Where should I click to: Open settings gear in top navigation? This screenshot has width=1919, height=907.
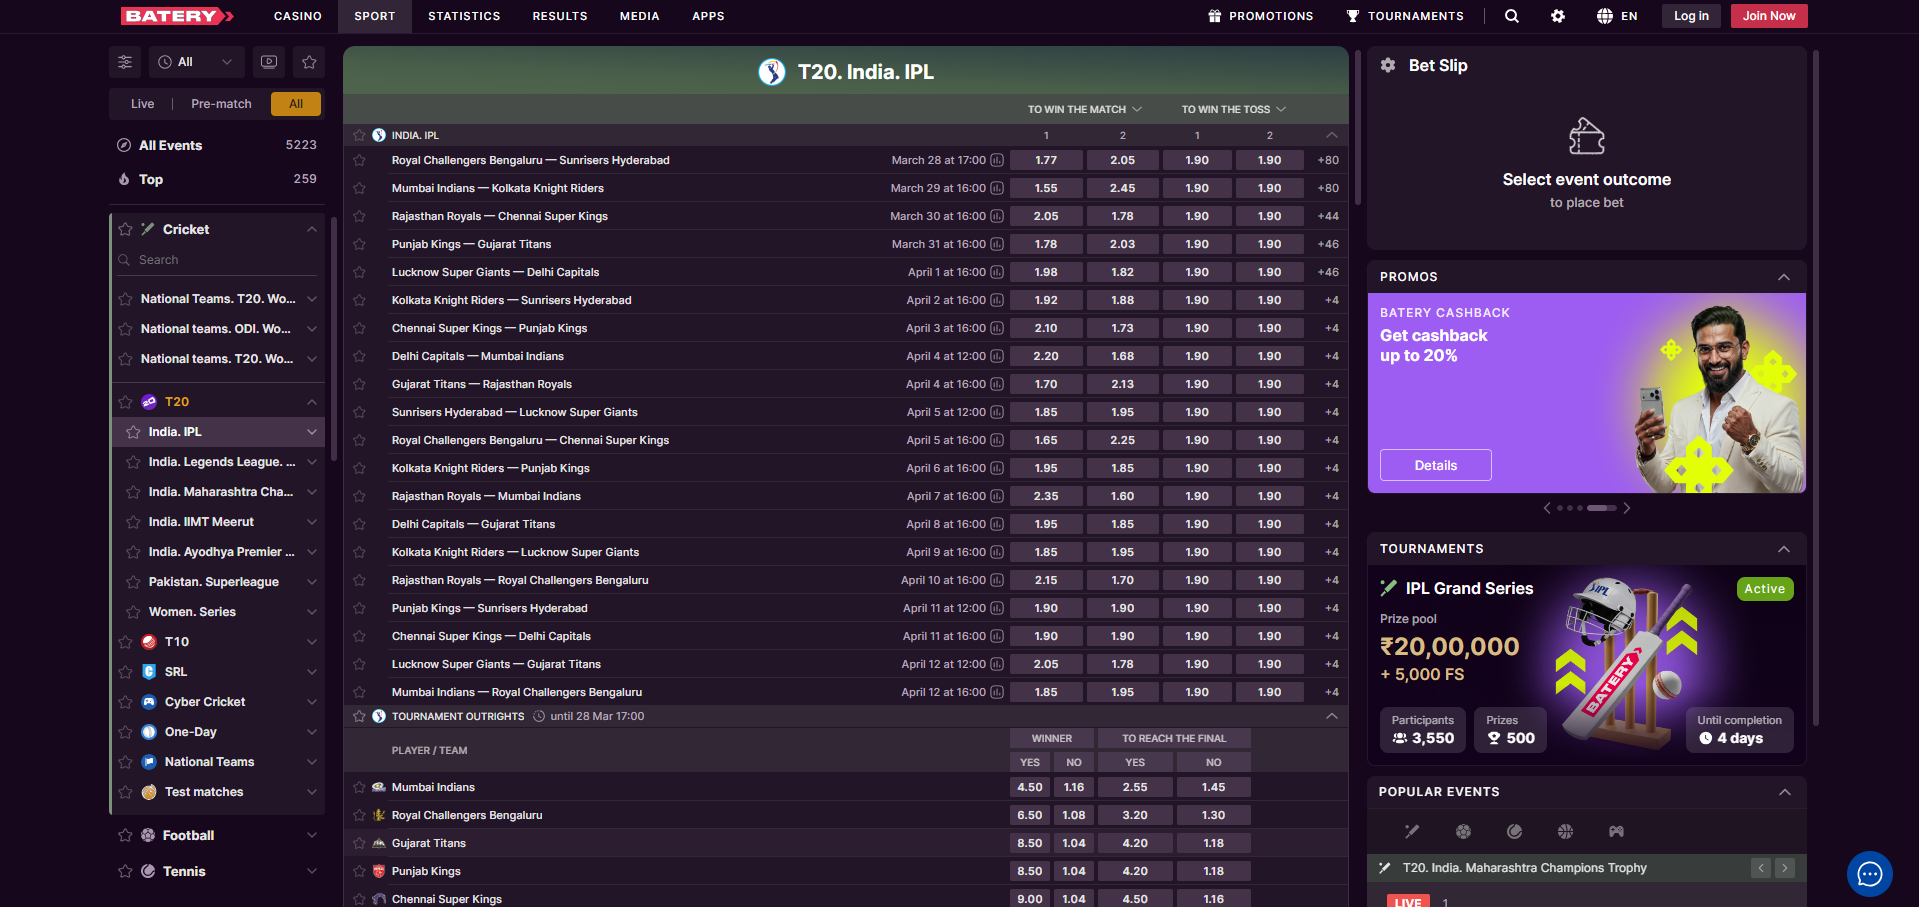1557,16
